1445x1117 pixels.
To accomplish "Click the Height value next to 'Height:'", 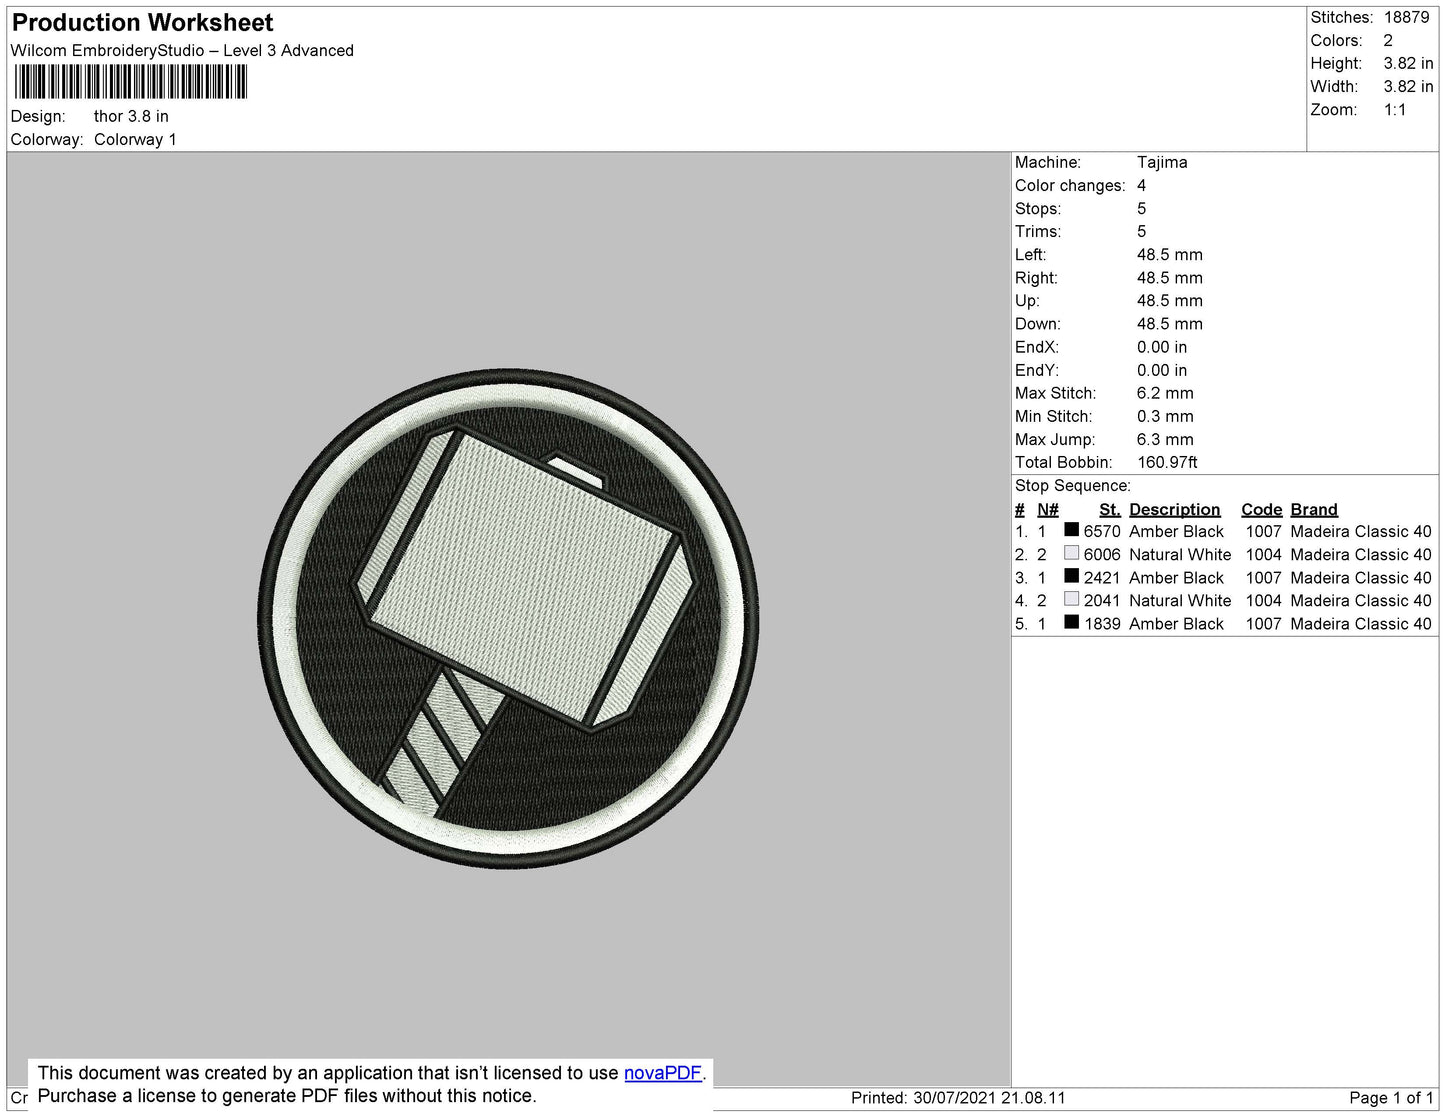I will [x=1408, y=63].
